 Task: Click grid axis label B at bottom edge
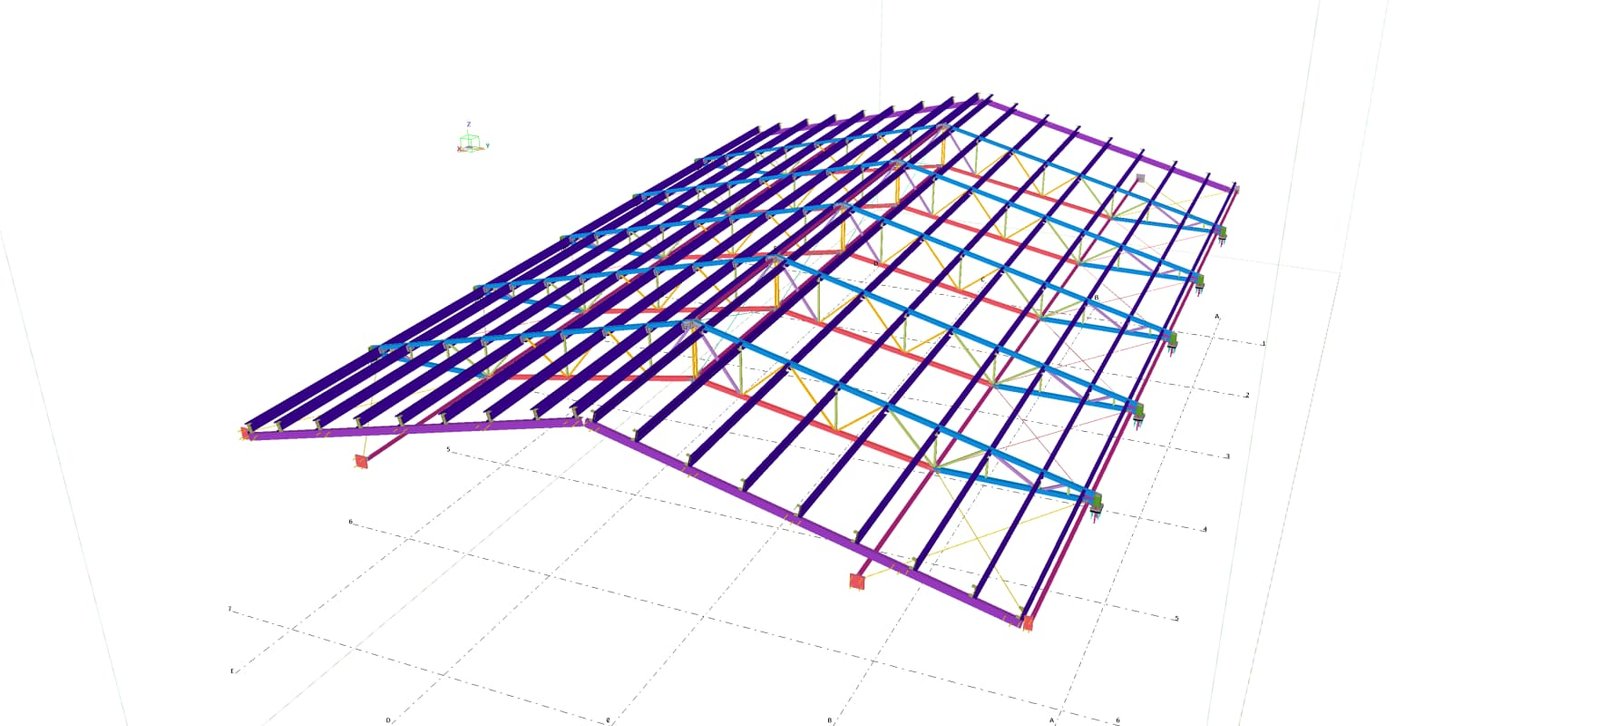point(829,719)
